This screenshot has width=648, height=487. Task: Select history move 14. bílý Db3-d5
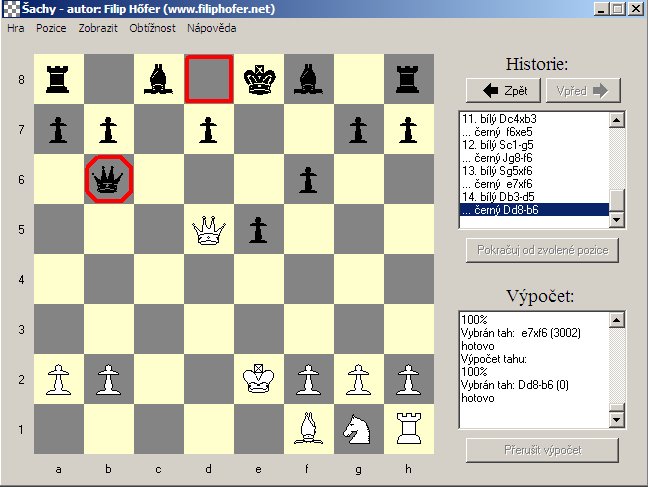tap(534, 197)
